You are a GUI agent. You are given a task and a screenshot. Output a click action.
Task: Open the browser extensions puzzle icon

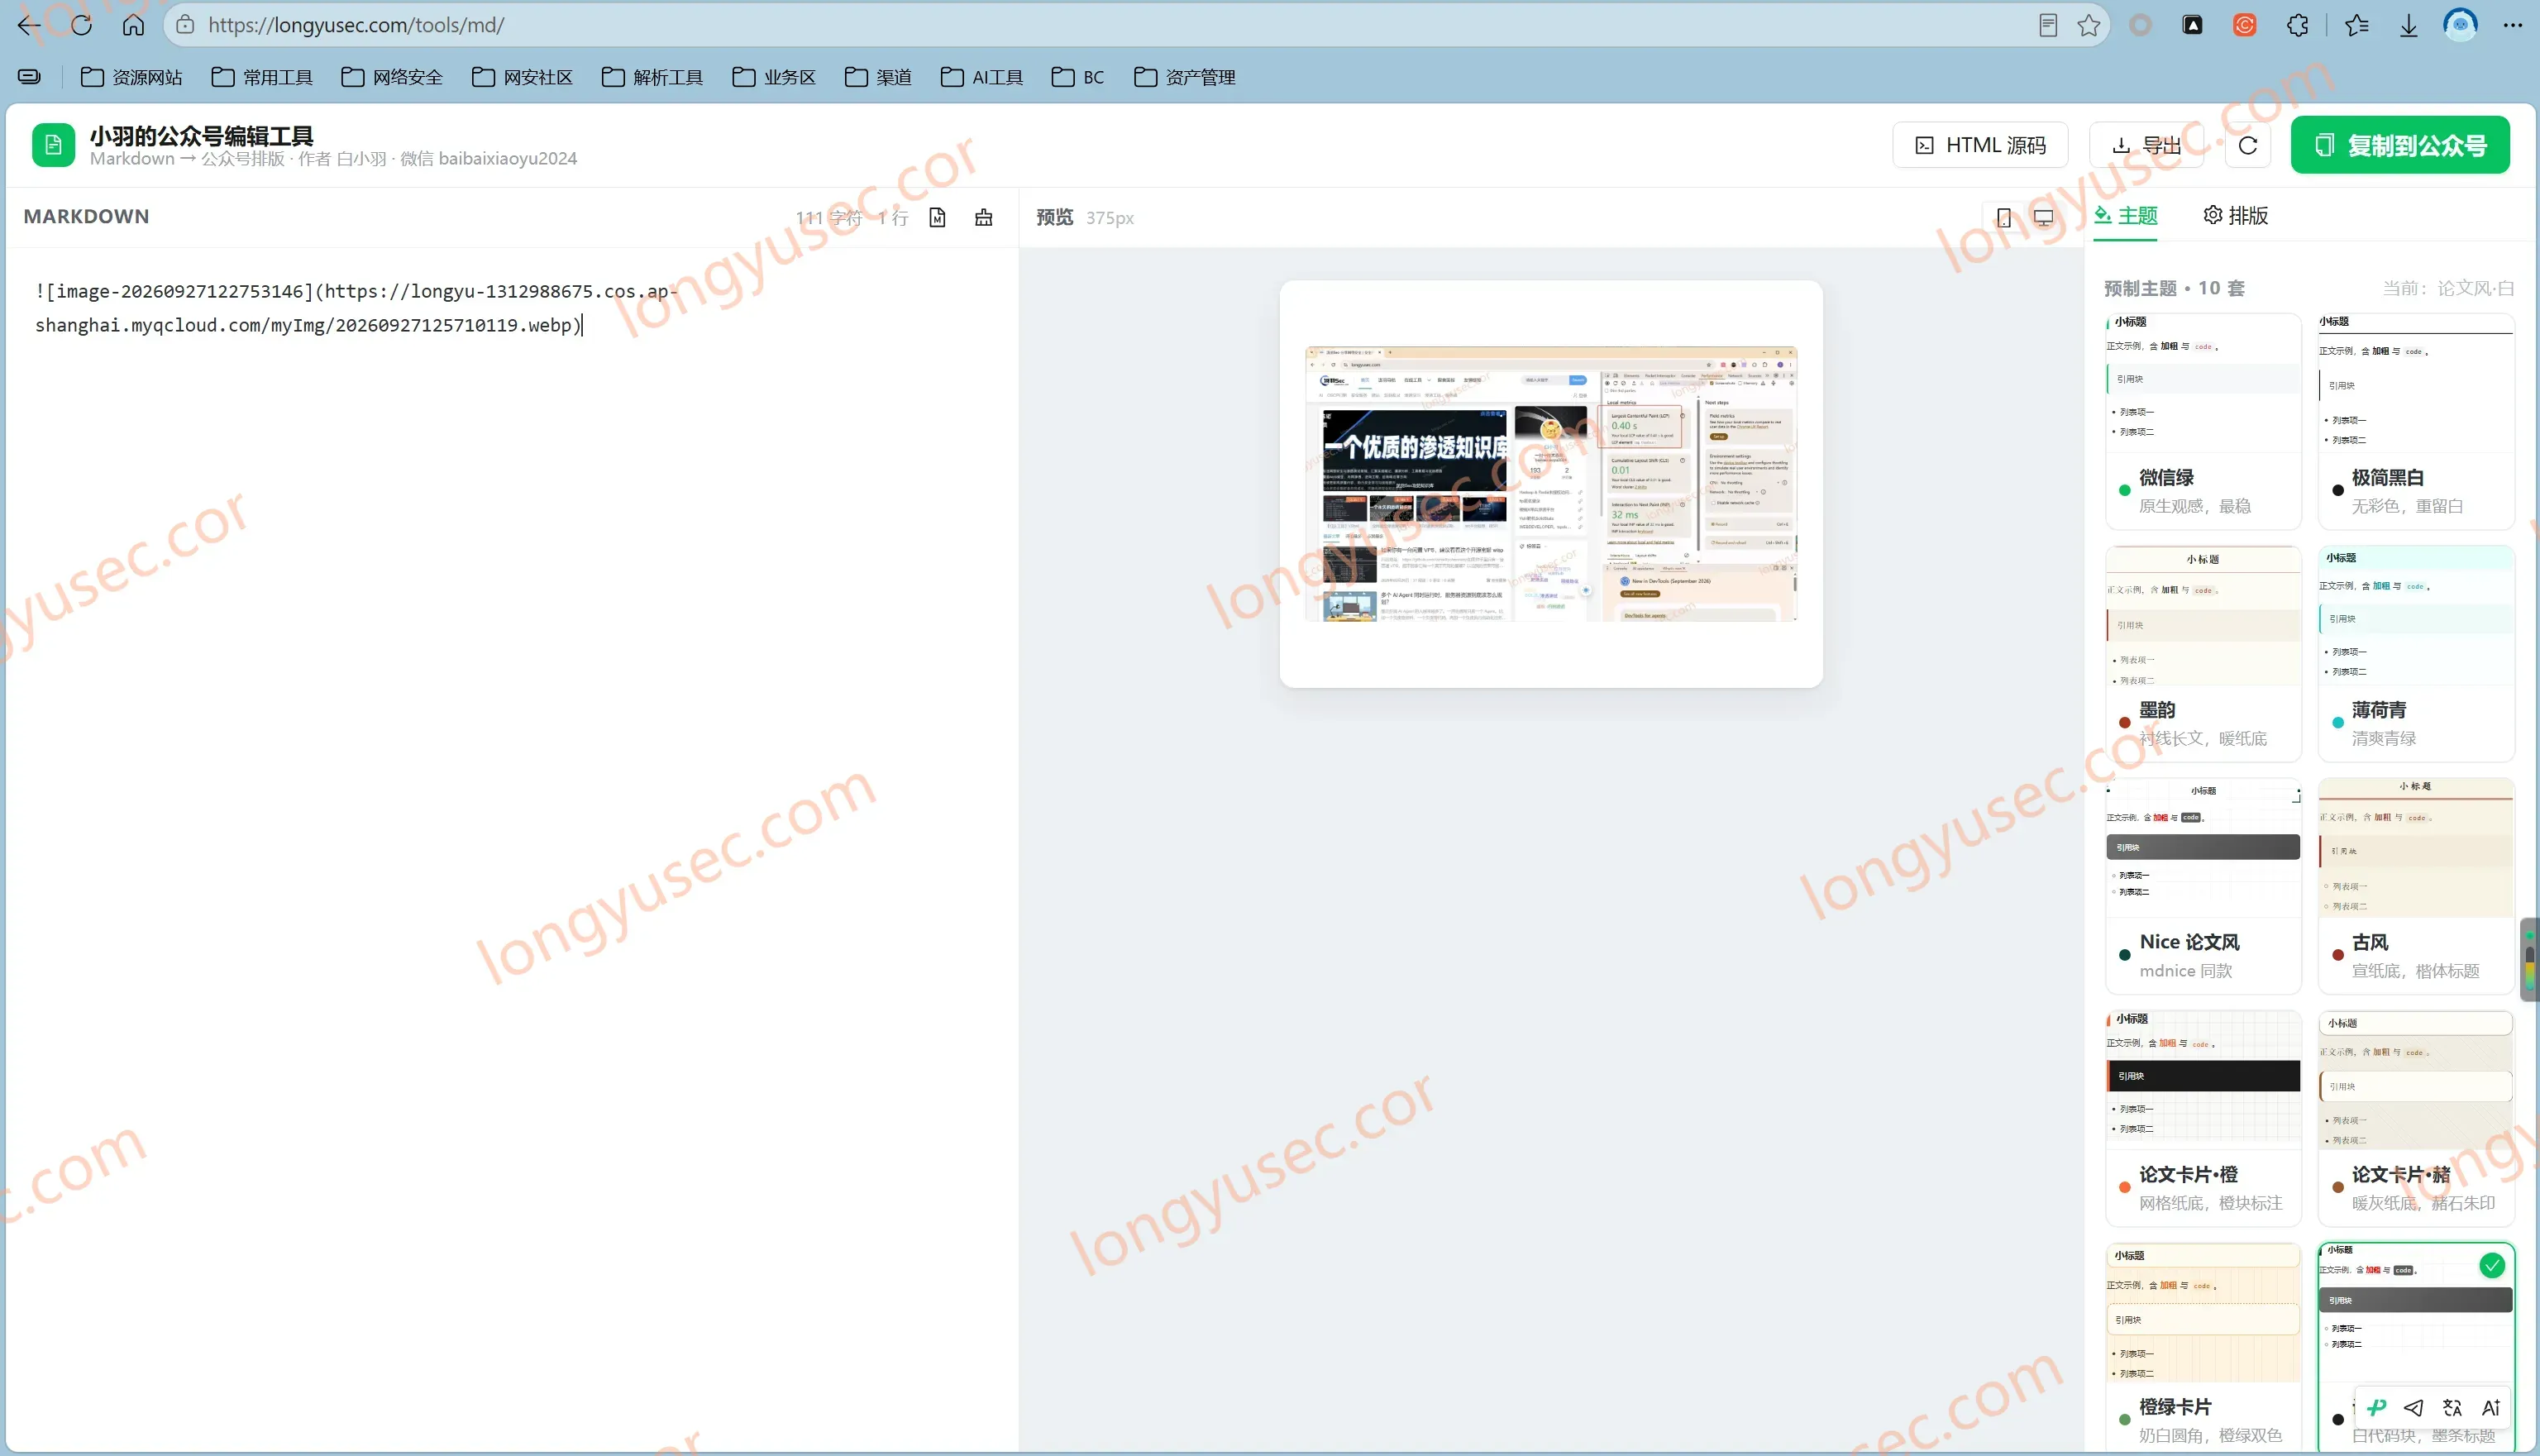pos(2297,25)
